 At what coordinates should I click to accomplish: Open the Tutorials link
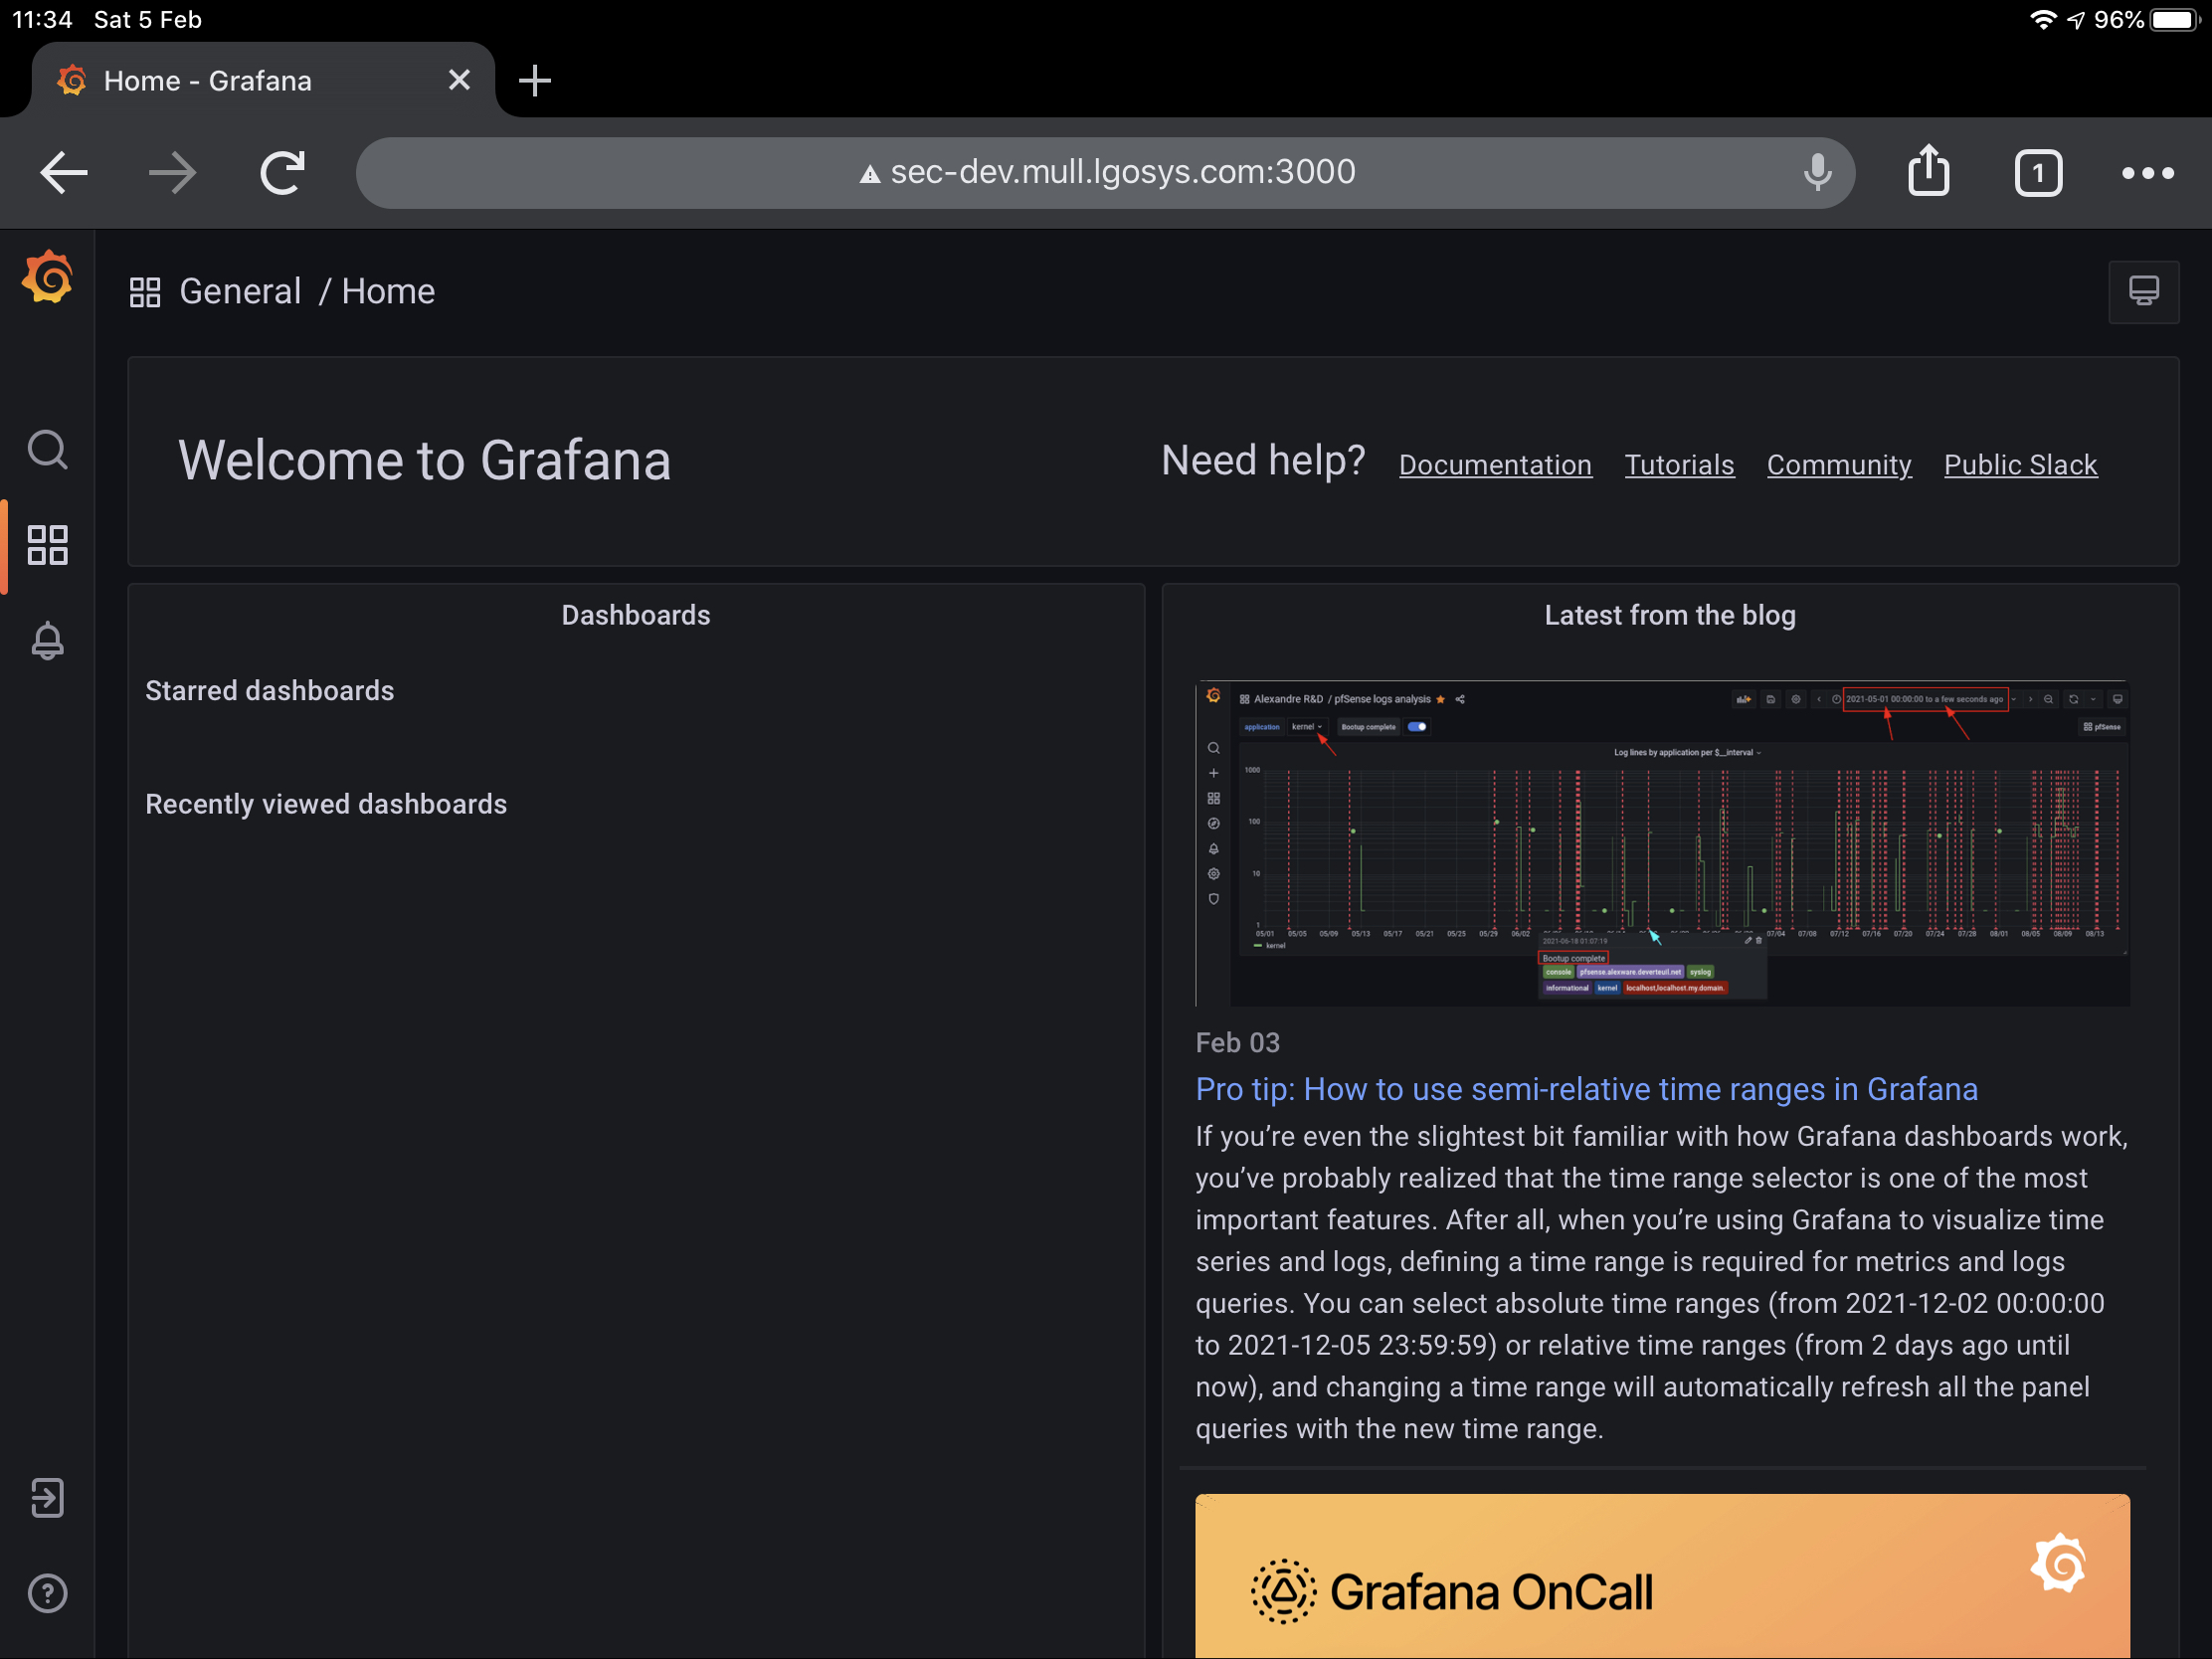[x=1679, y=464]
